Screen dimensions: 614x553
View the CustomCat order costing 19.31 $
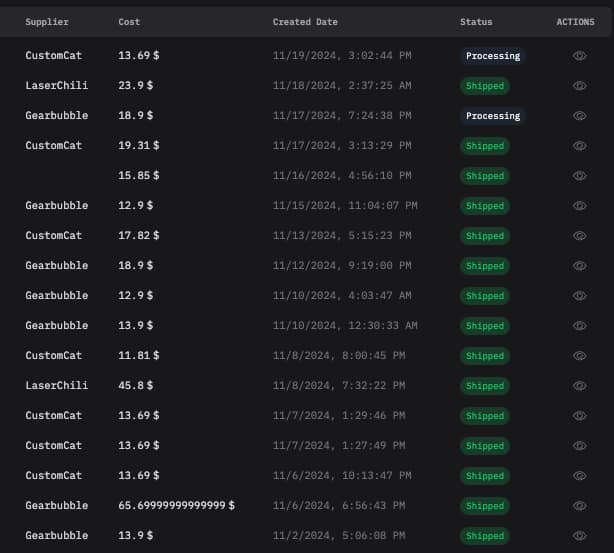579,146
